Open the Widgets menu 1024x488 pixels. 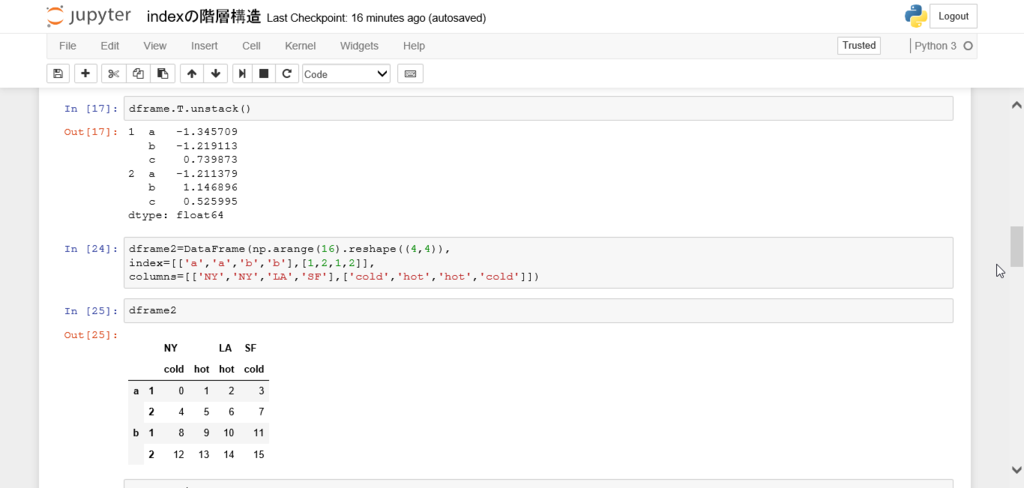[x=359, y=46]
